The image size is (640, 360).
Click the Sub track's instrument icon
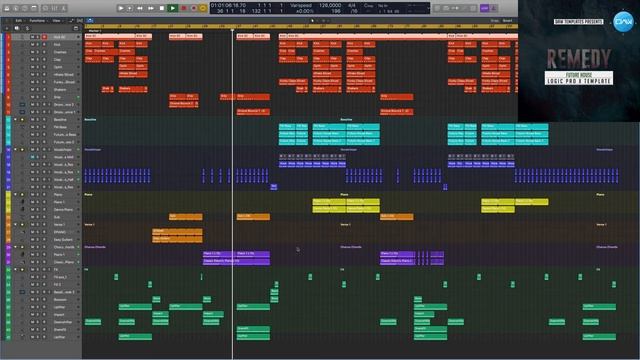click(22, 217)
